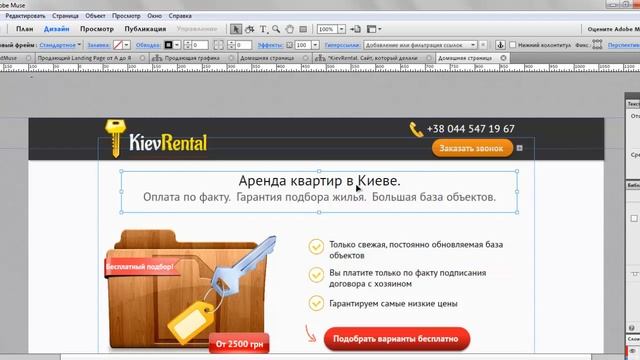The image size is (640, 360).
Task: Click the corner radius stepper arrows
Action: coord(231,45)
